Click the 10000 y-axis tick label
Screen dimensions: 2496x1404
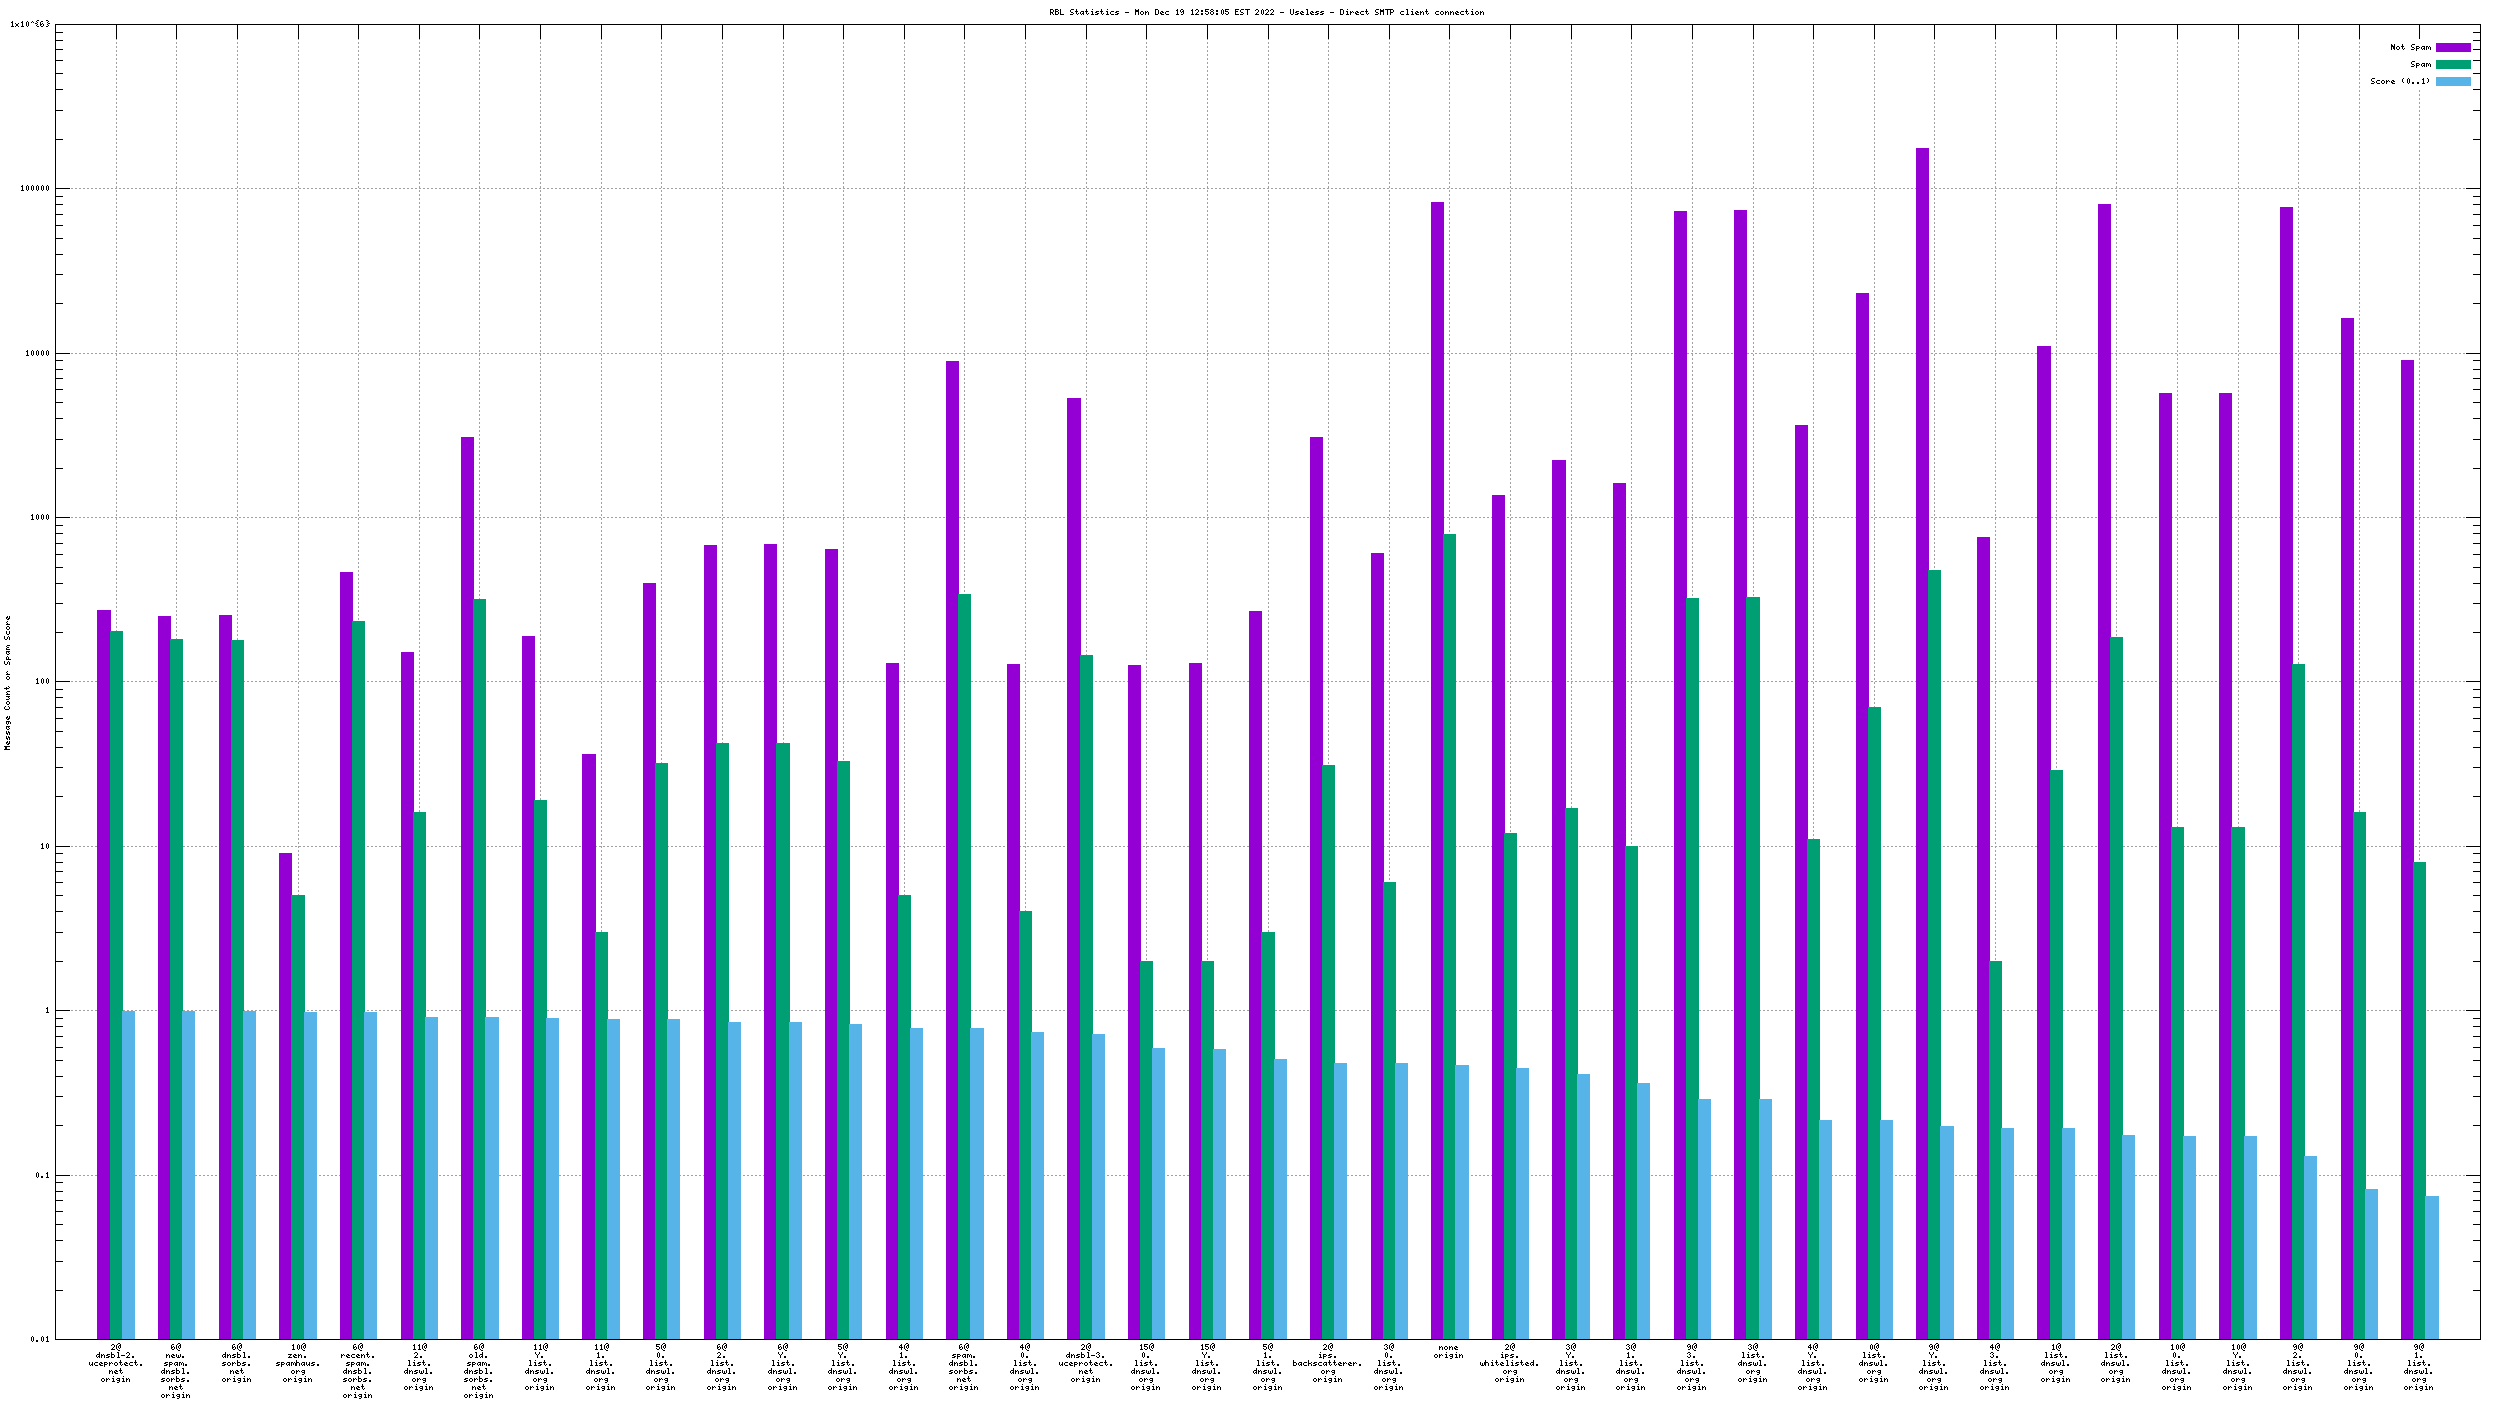pos(35,353)
